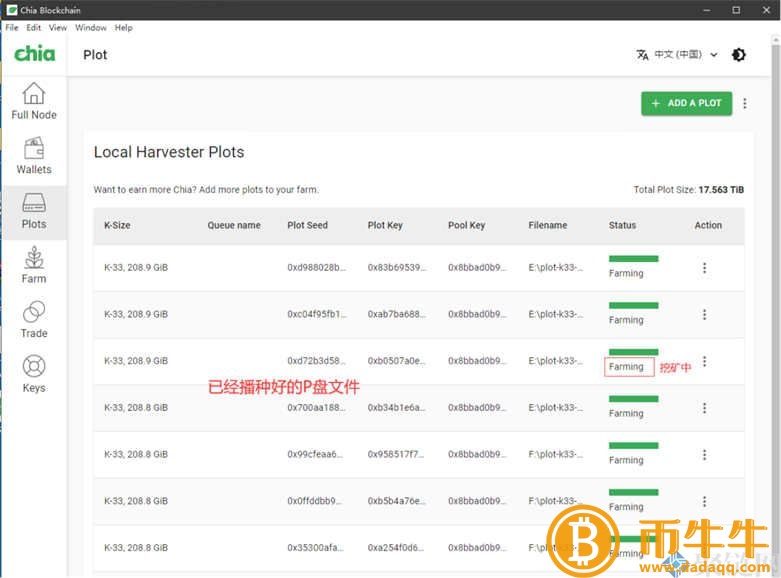The image size is (781, 578).
Task: Click the Filename column header
Action: click(547, 225)
